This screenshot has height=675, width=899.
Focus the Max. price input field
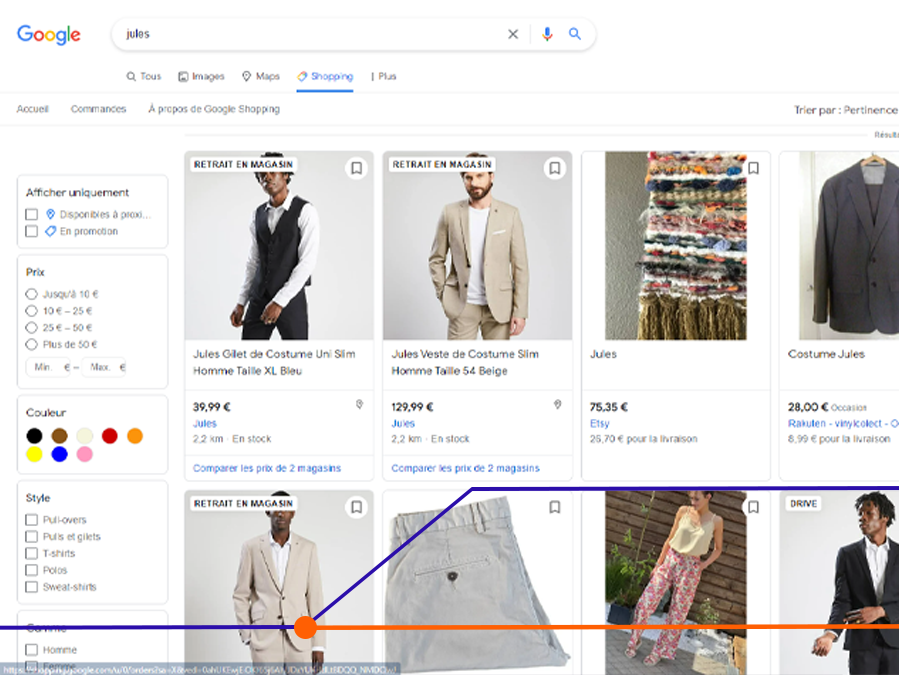(104, 367)
